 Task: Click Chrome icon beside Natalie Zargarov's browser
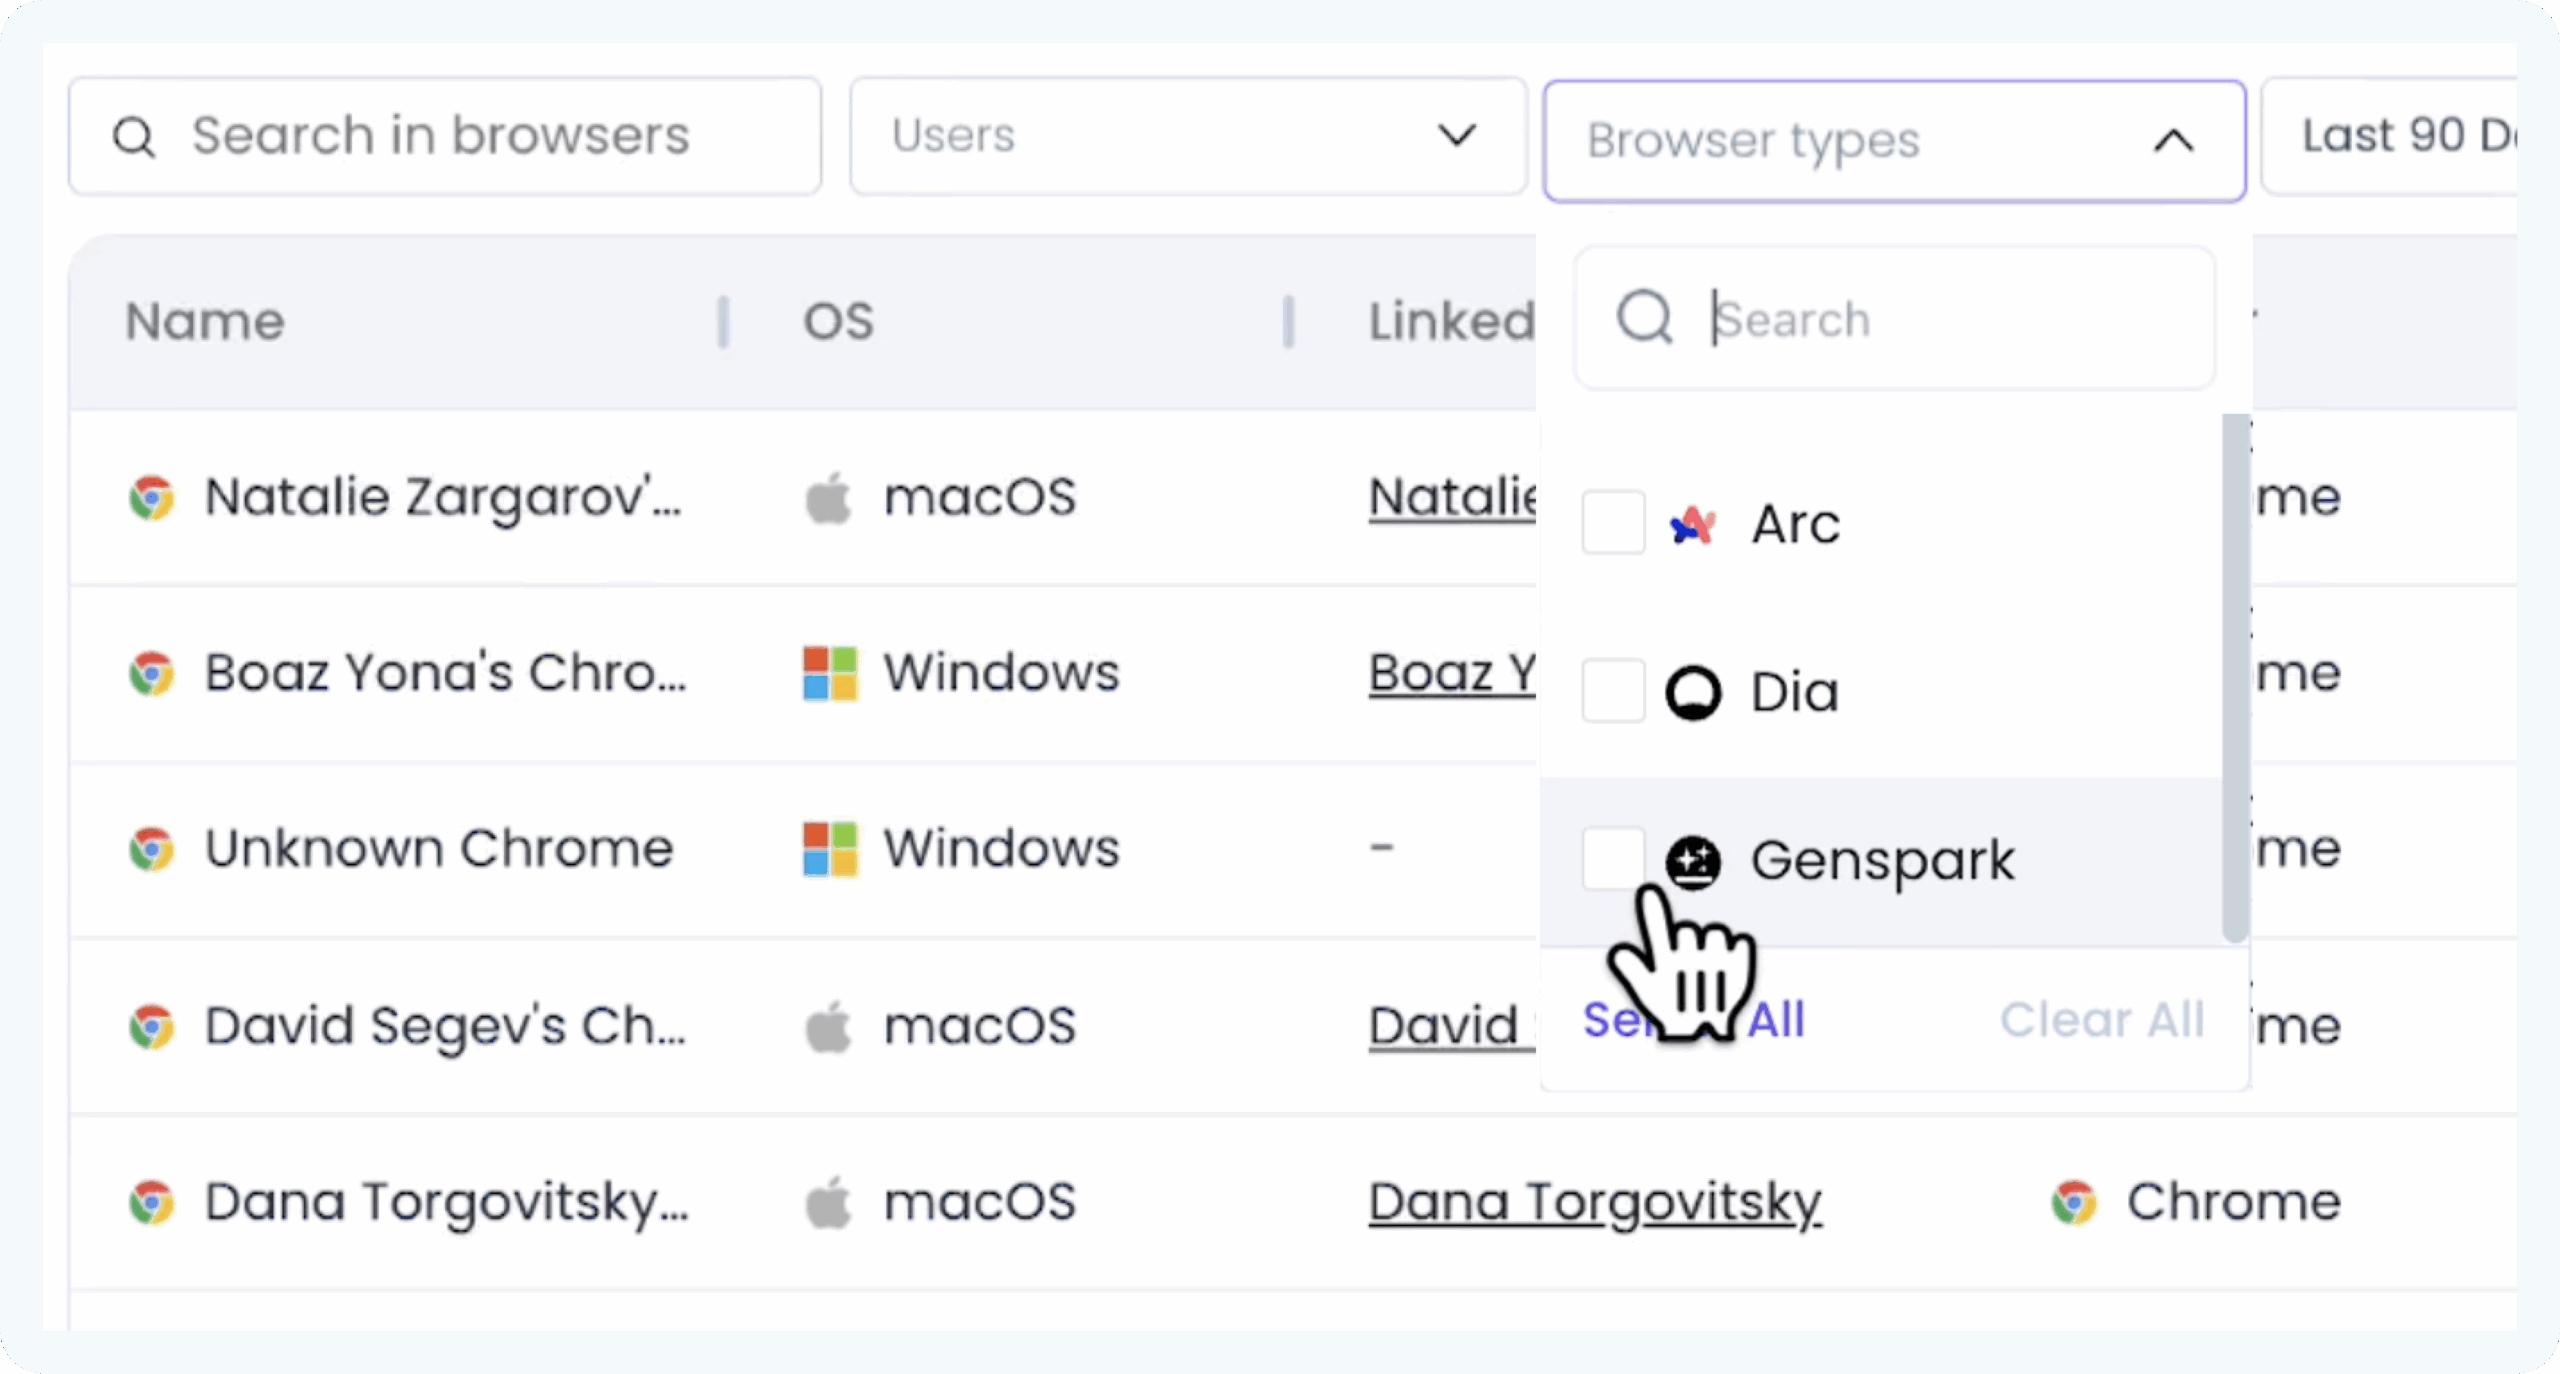tap(152, 497)
